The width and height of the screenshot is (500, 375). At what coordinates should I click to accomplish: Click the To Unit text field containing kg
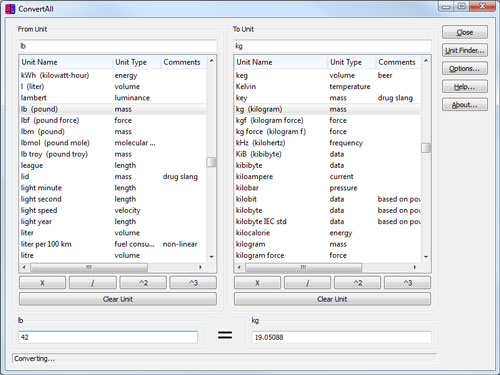click(x=332, y=46)
